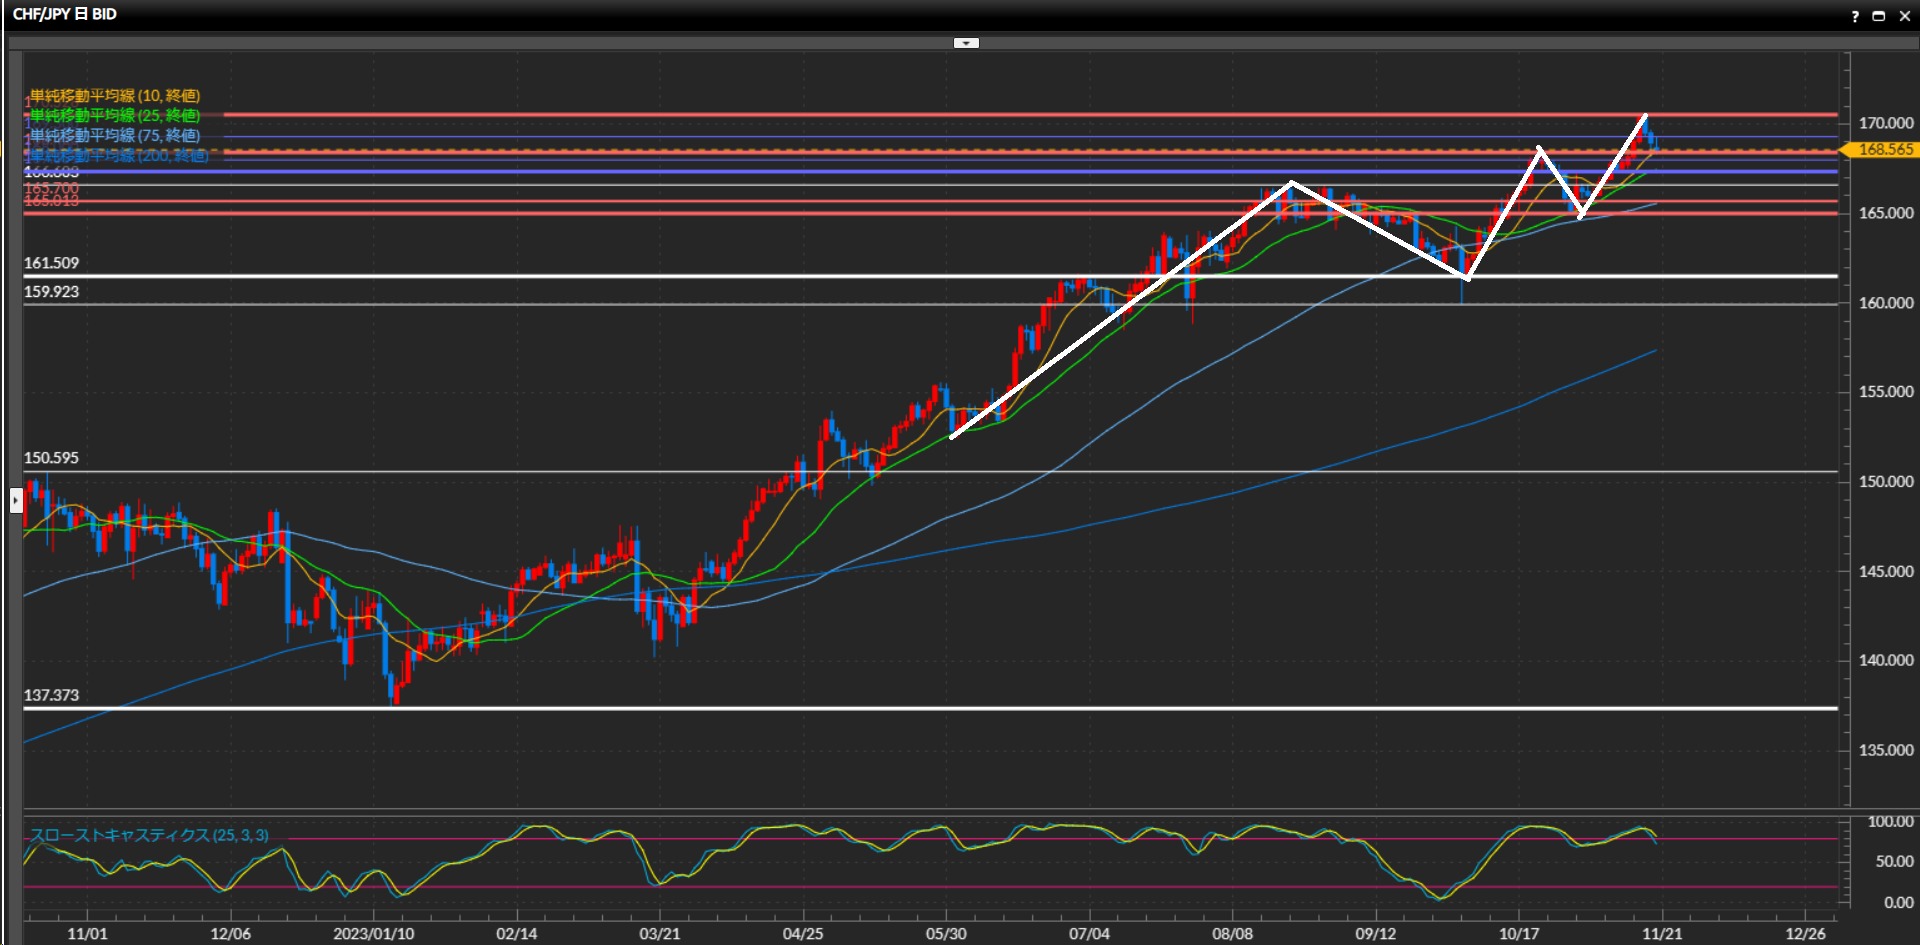Expand the top toolbar dropdown arrow
Image resolution: width=1920 pixels, height=945 pixels.
[966, 43]
